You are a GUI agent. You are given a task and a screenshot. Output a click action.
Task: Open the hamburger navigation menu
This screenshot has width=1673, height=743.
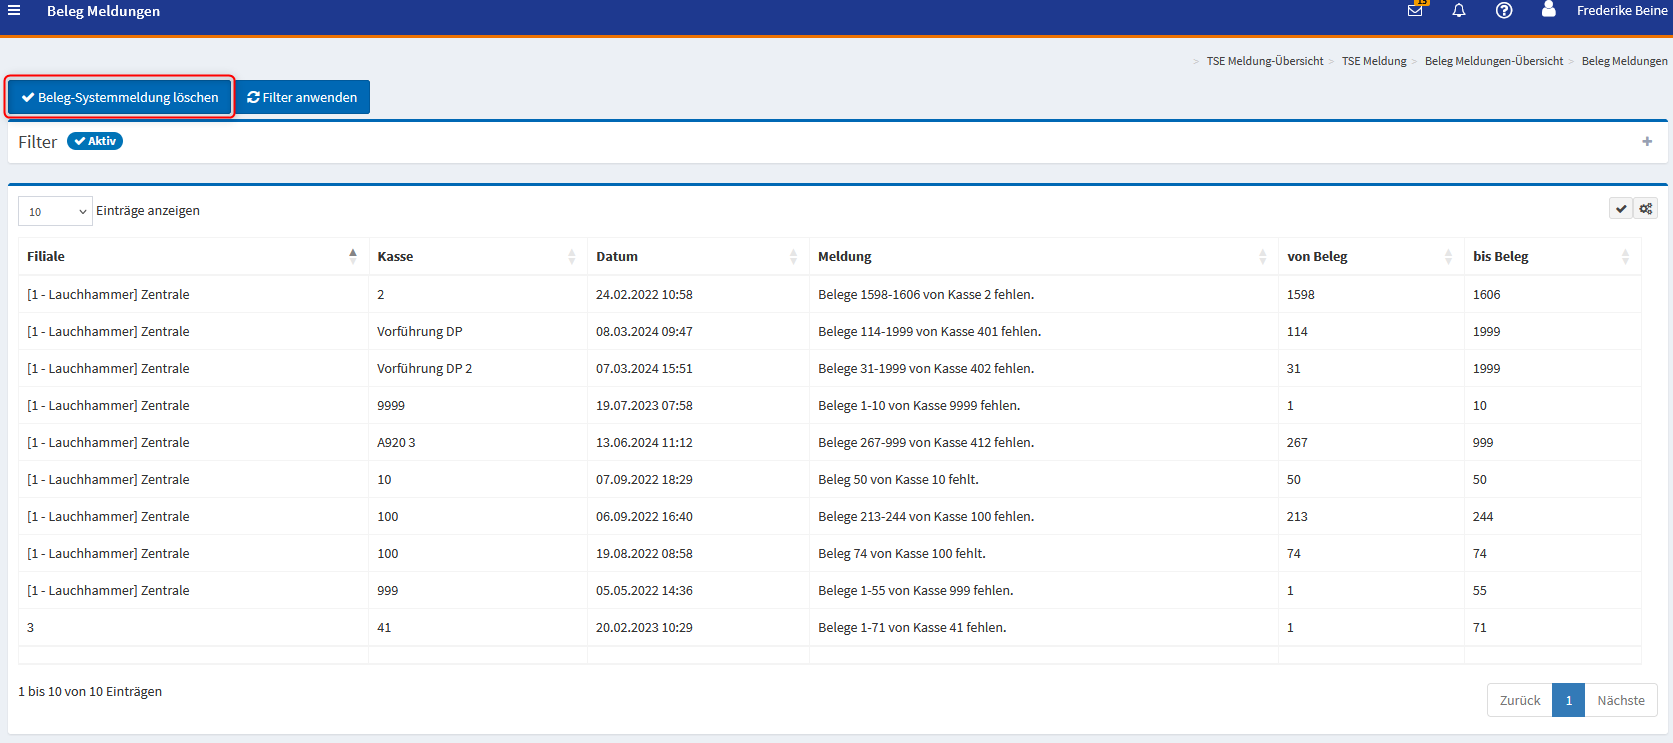click(x=14, y=11)
